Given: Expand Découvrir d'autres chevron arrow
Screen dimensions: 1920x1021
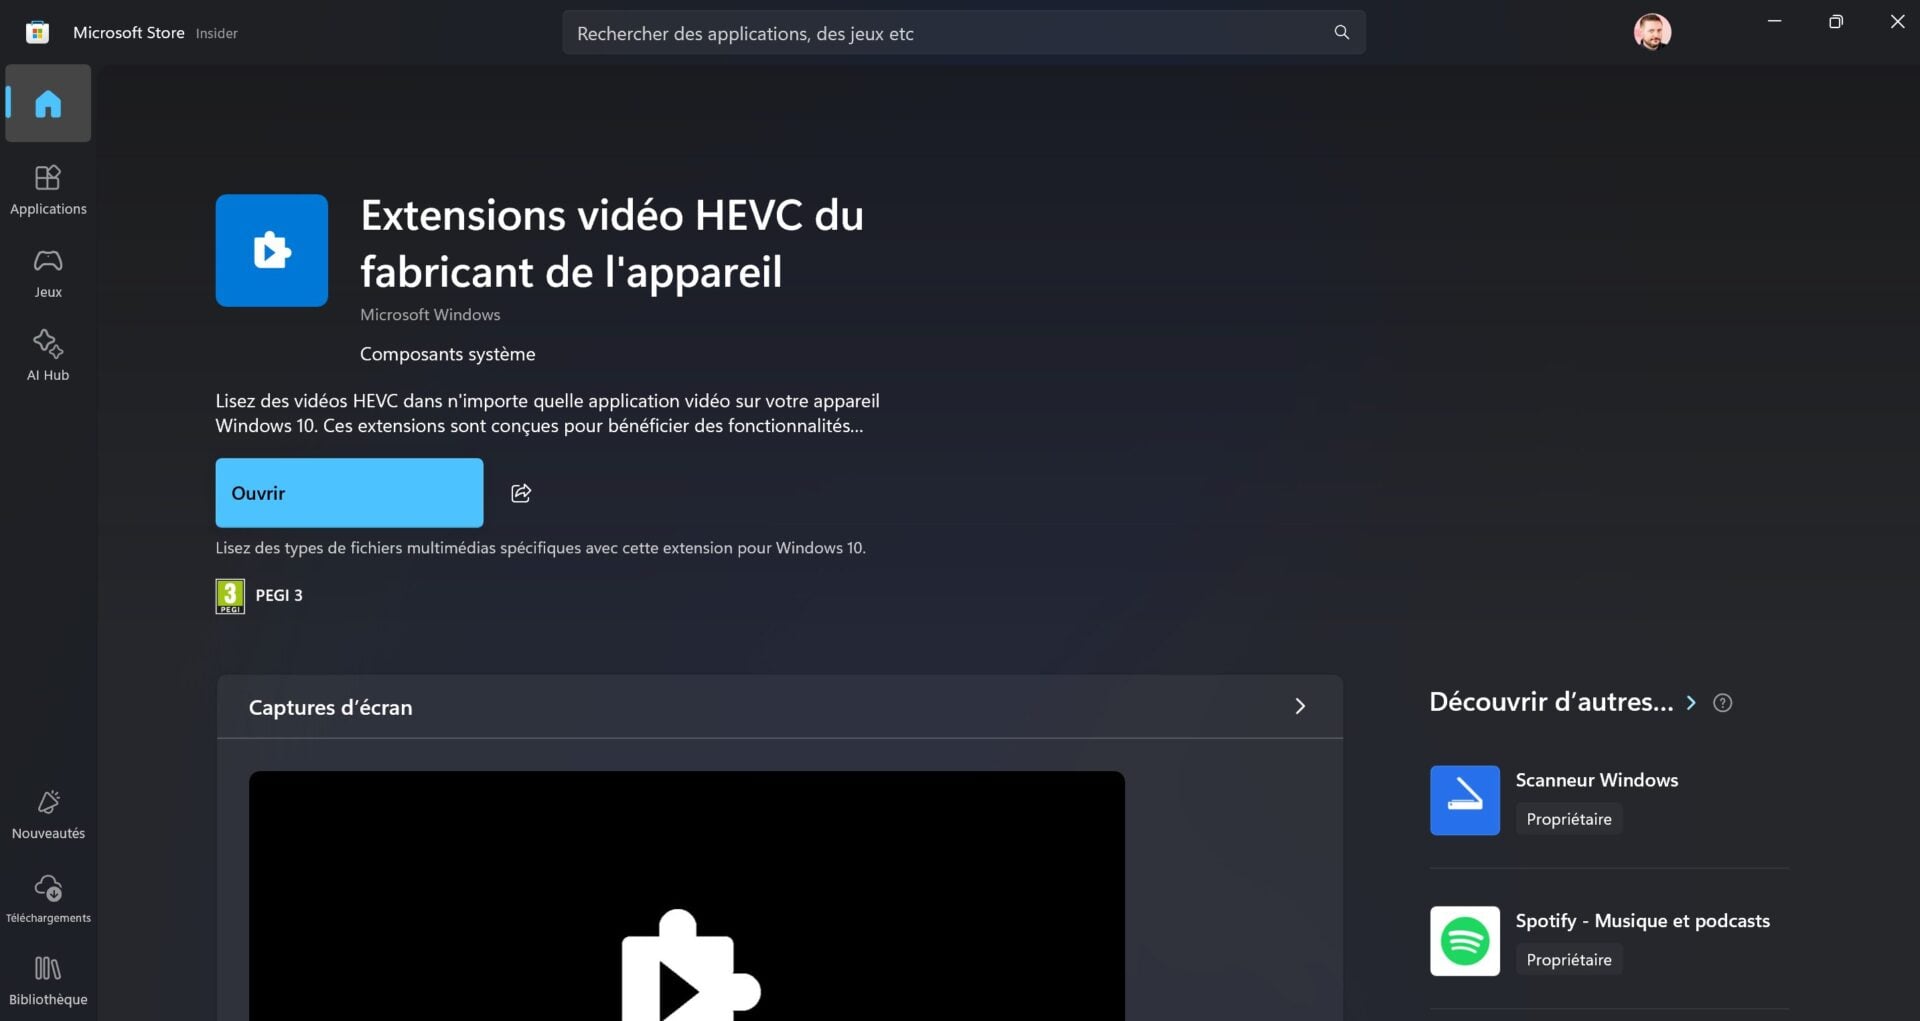Looking at the screenshot, I should tap(1691, 703).
